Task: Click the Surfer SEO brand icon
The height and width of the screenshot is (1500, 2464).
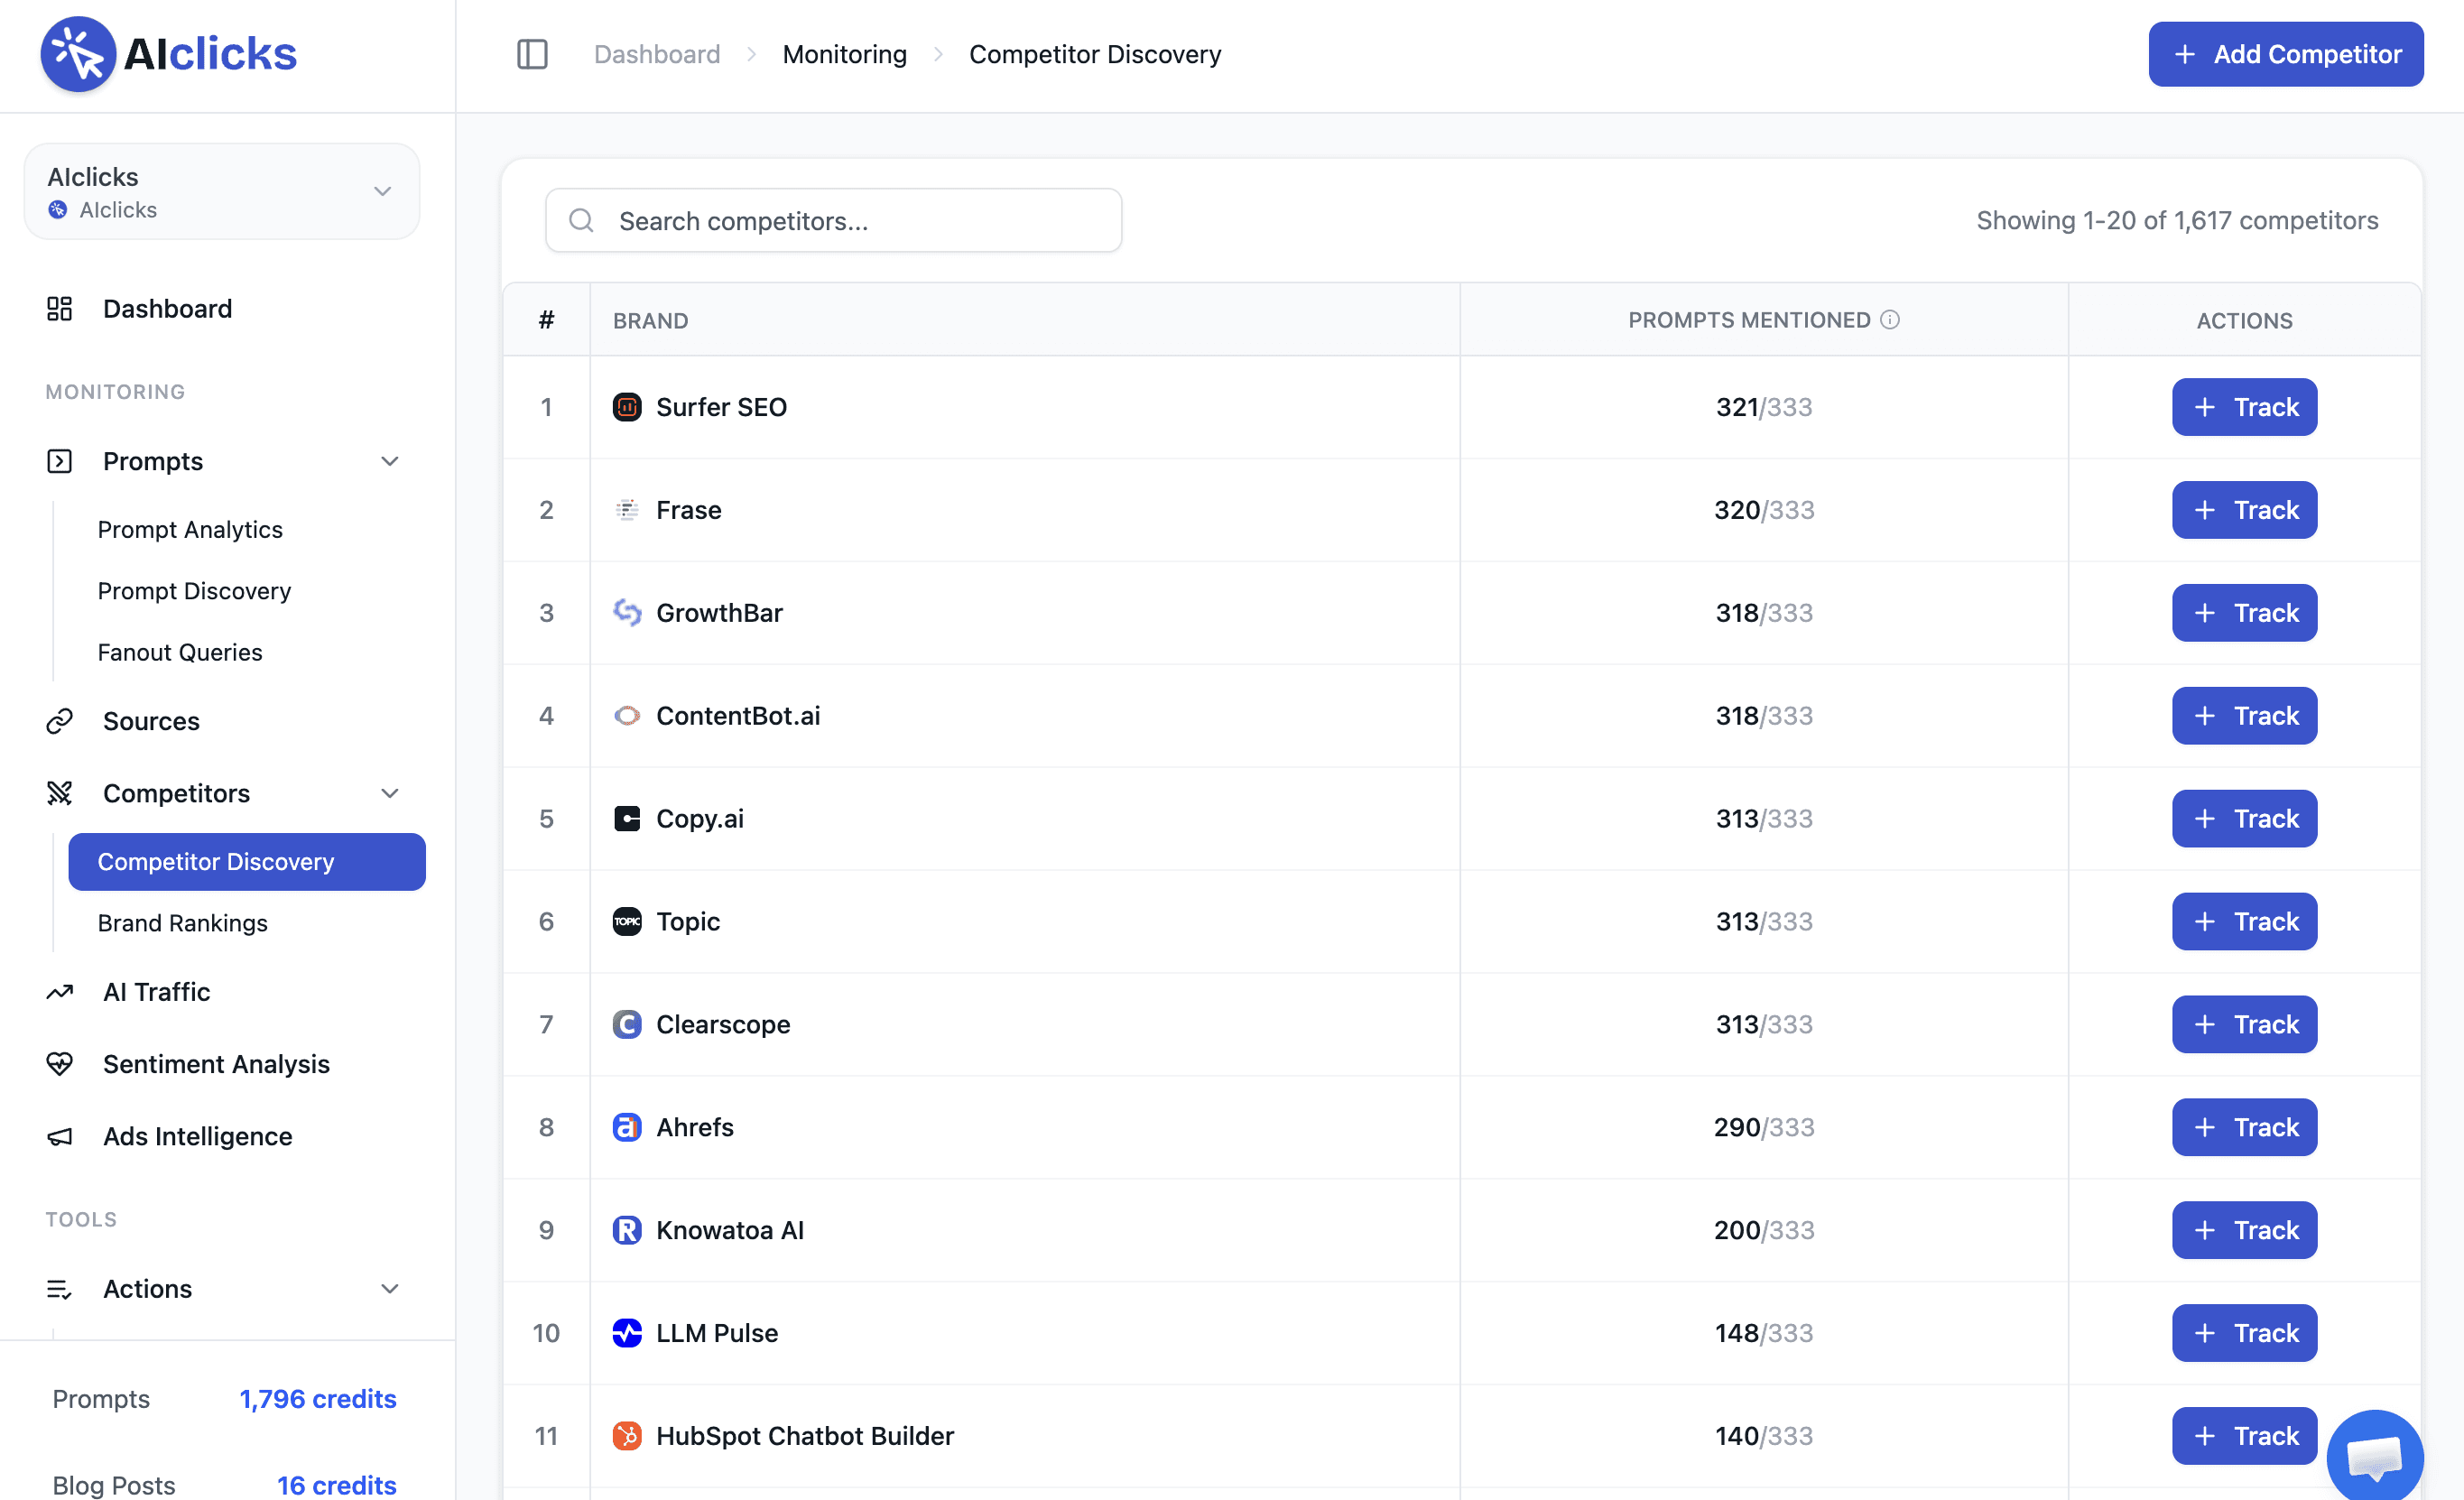Action: click(x=627, y=407)
